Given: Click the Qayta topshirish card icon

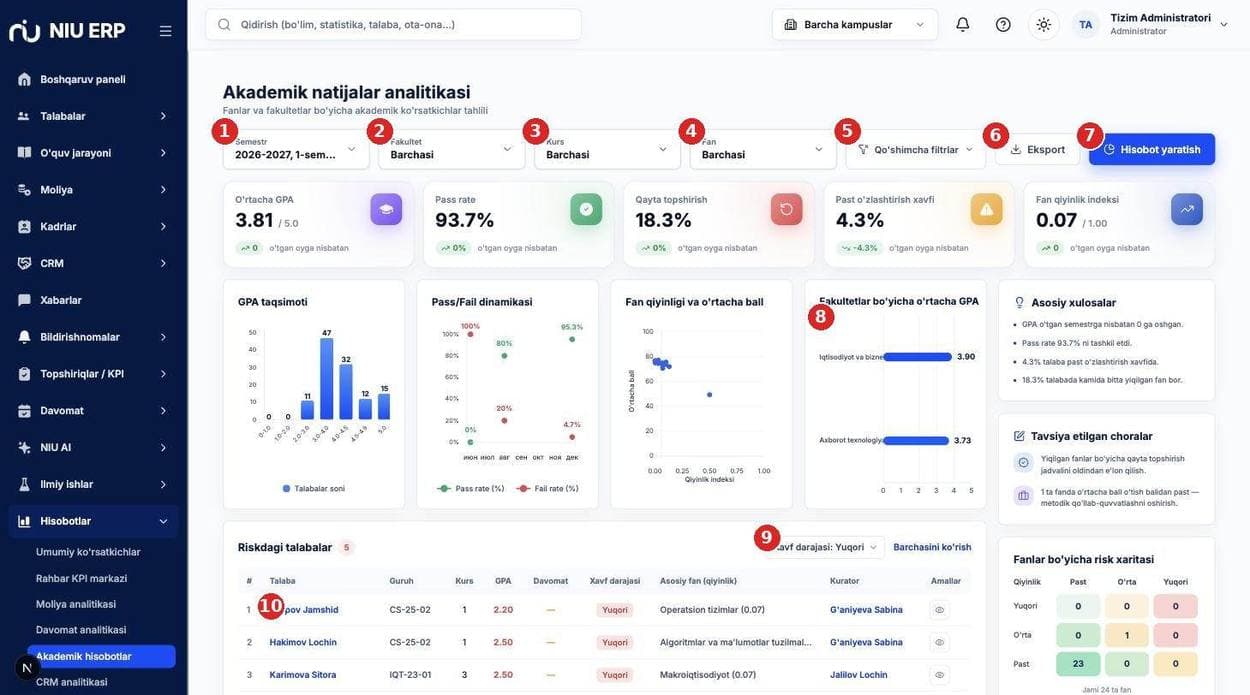Looking at the screenshot, I should (786, 209).
